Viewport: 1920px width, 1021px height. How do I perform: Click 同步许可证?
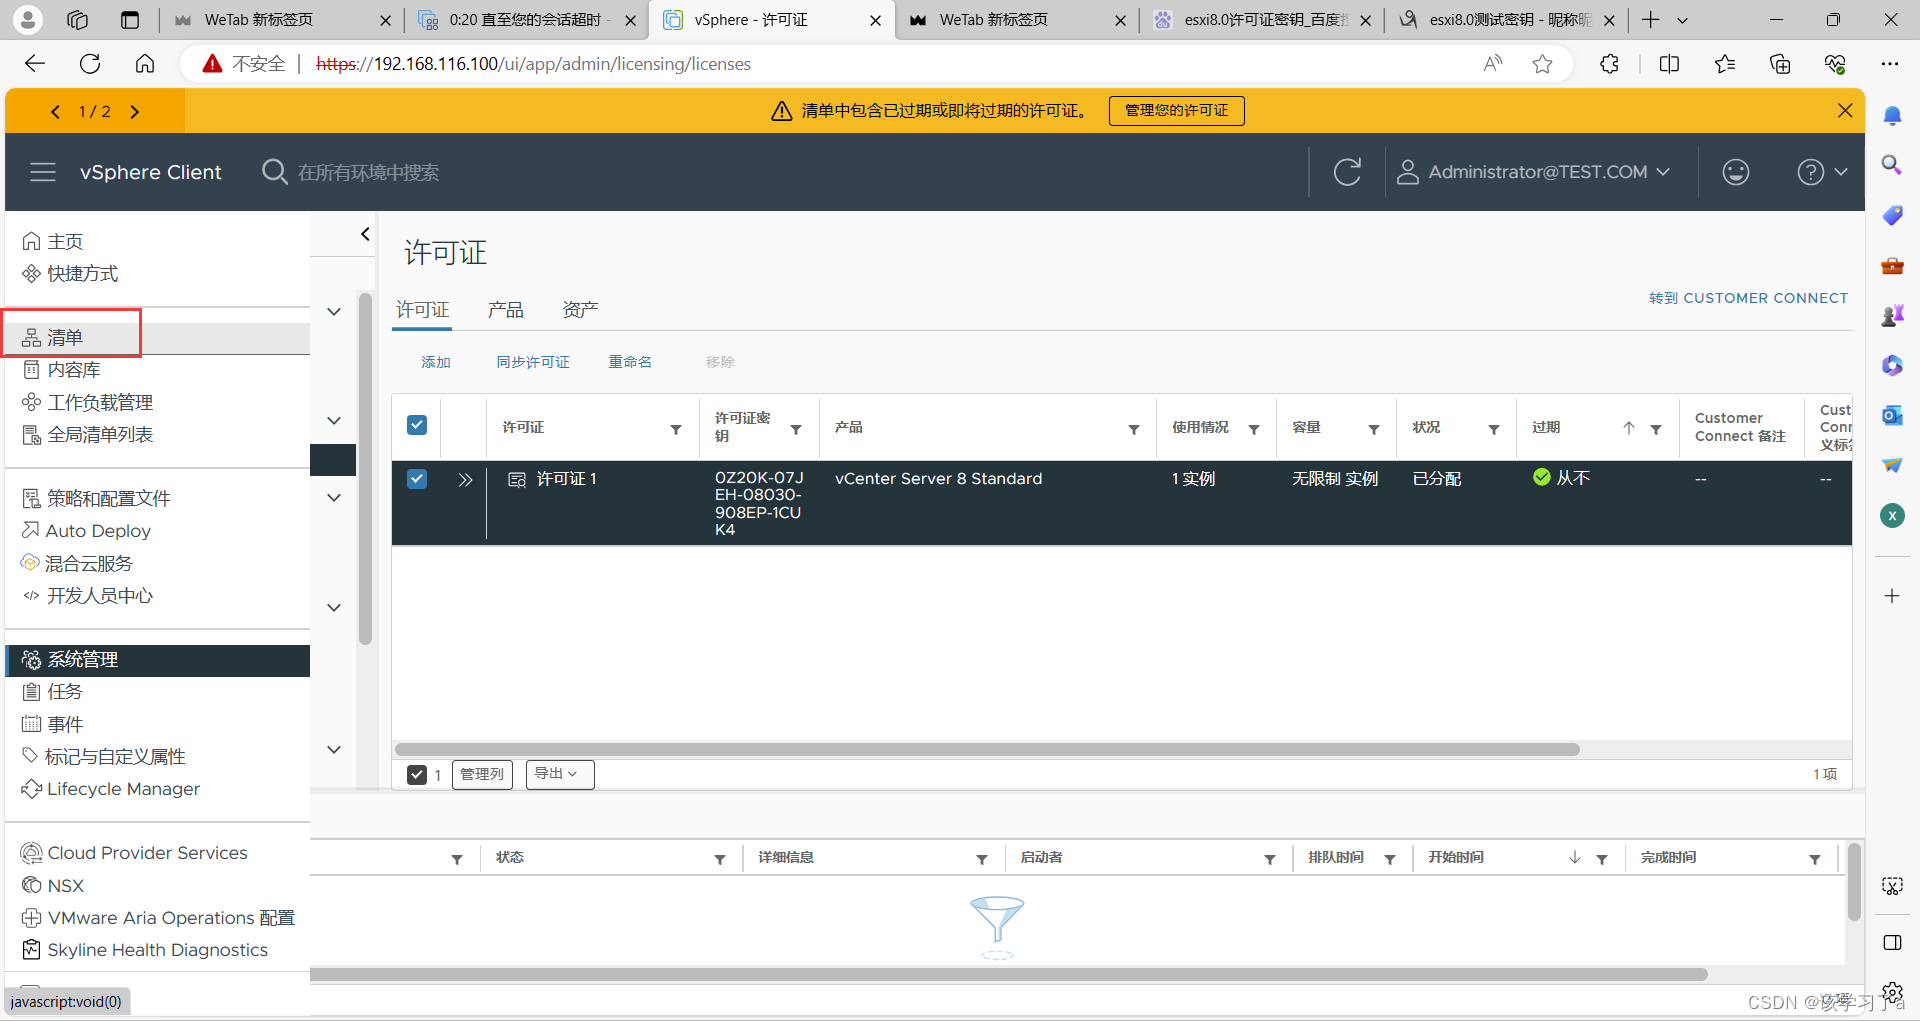click(533, 362)
